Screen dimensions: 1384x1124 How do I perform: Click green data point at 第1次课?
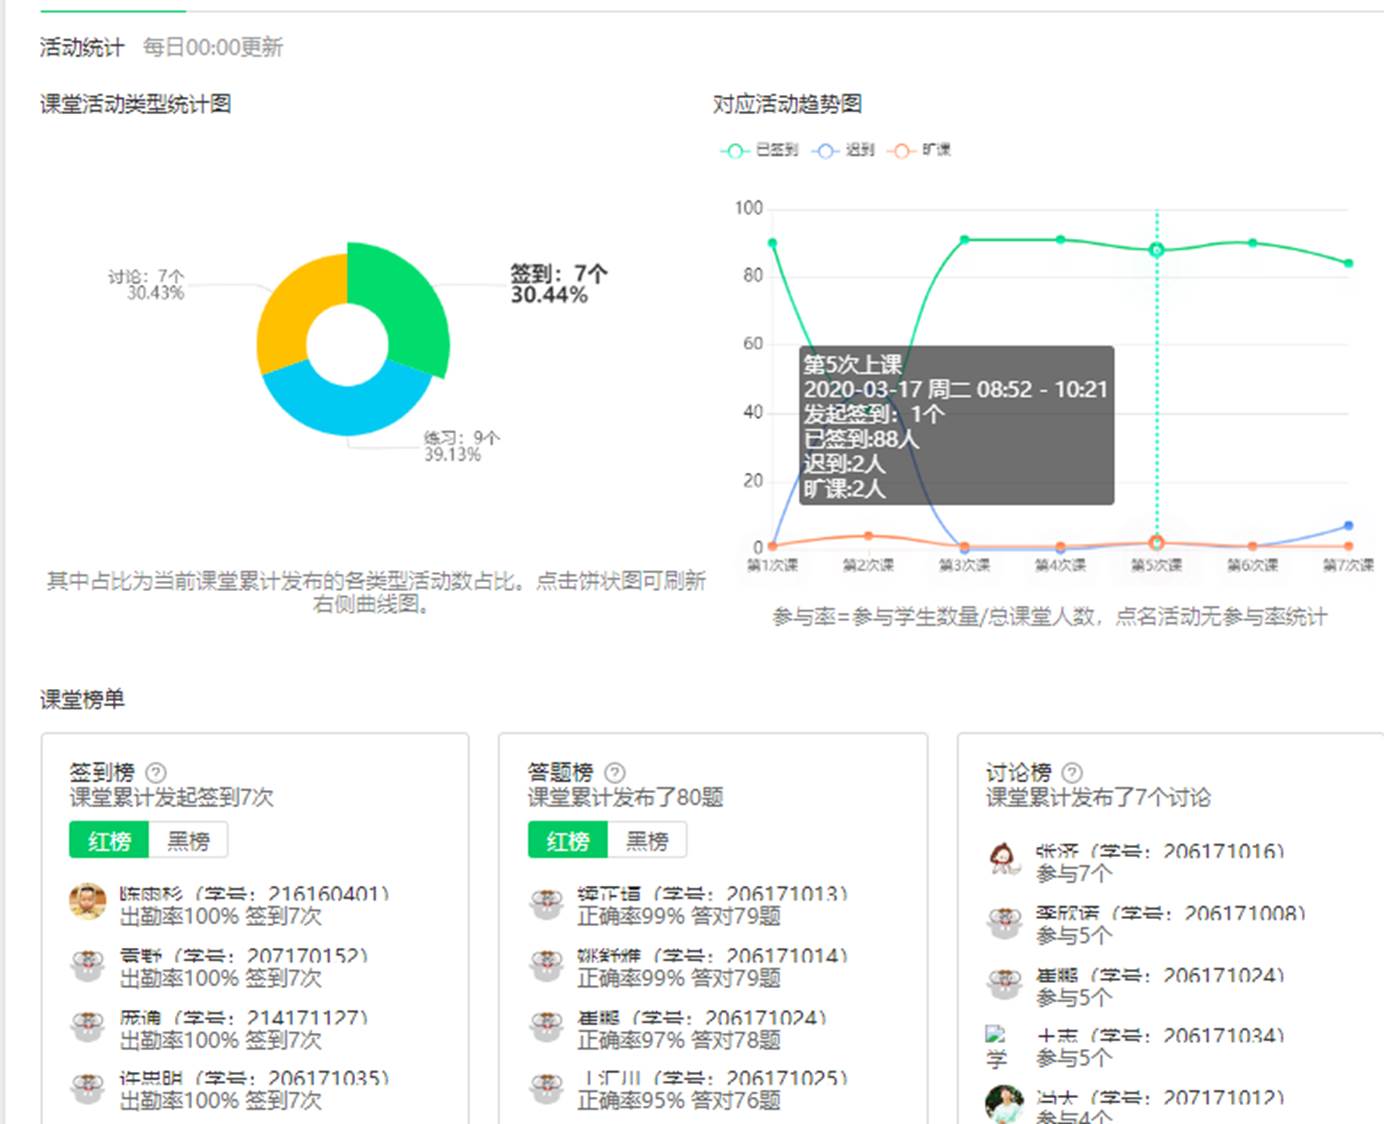click(x=772, y=243)
